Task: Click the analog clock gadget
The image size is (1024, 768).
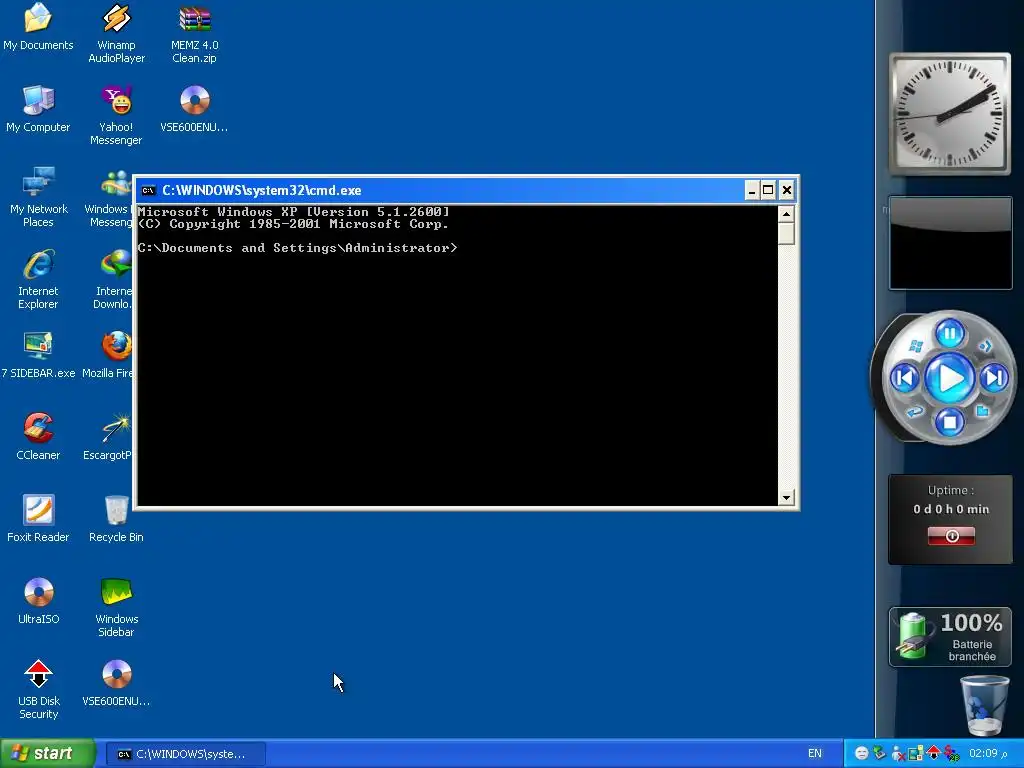Action: 950,114
